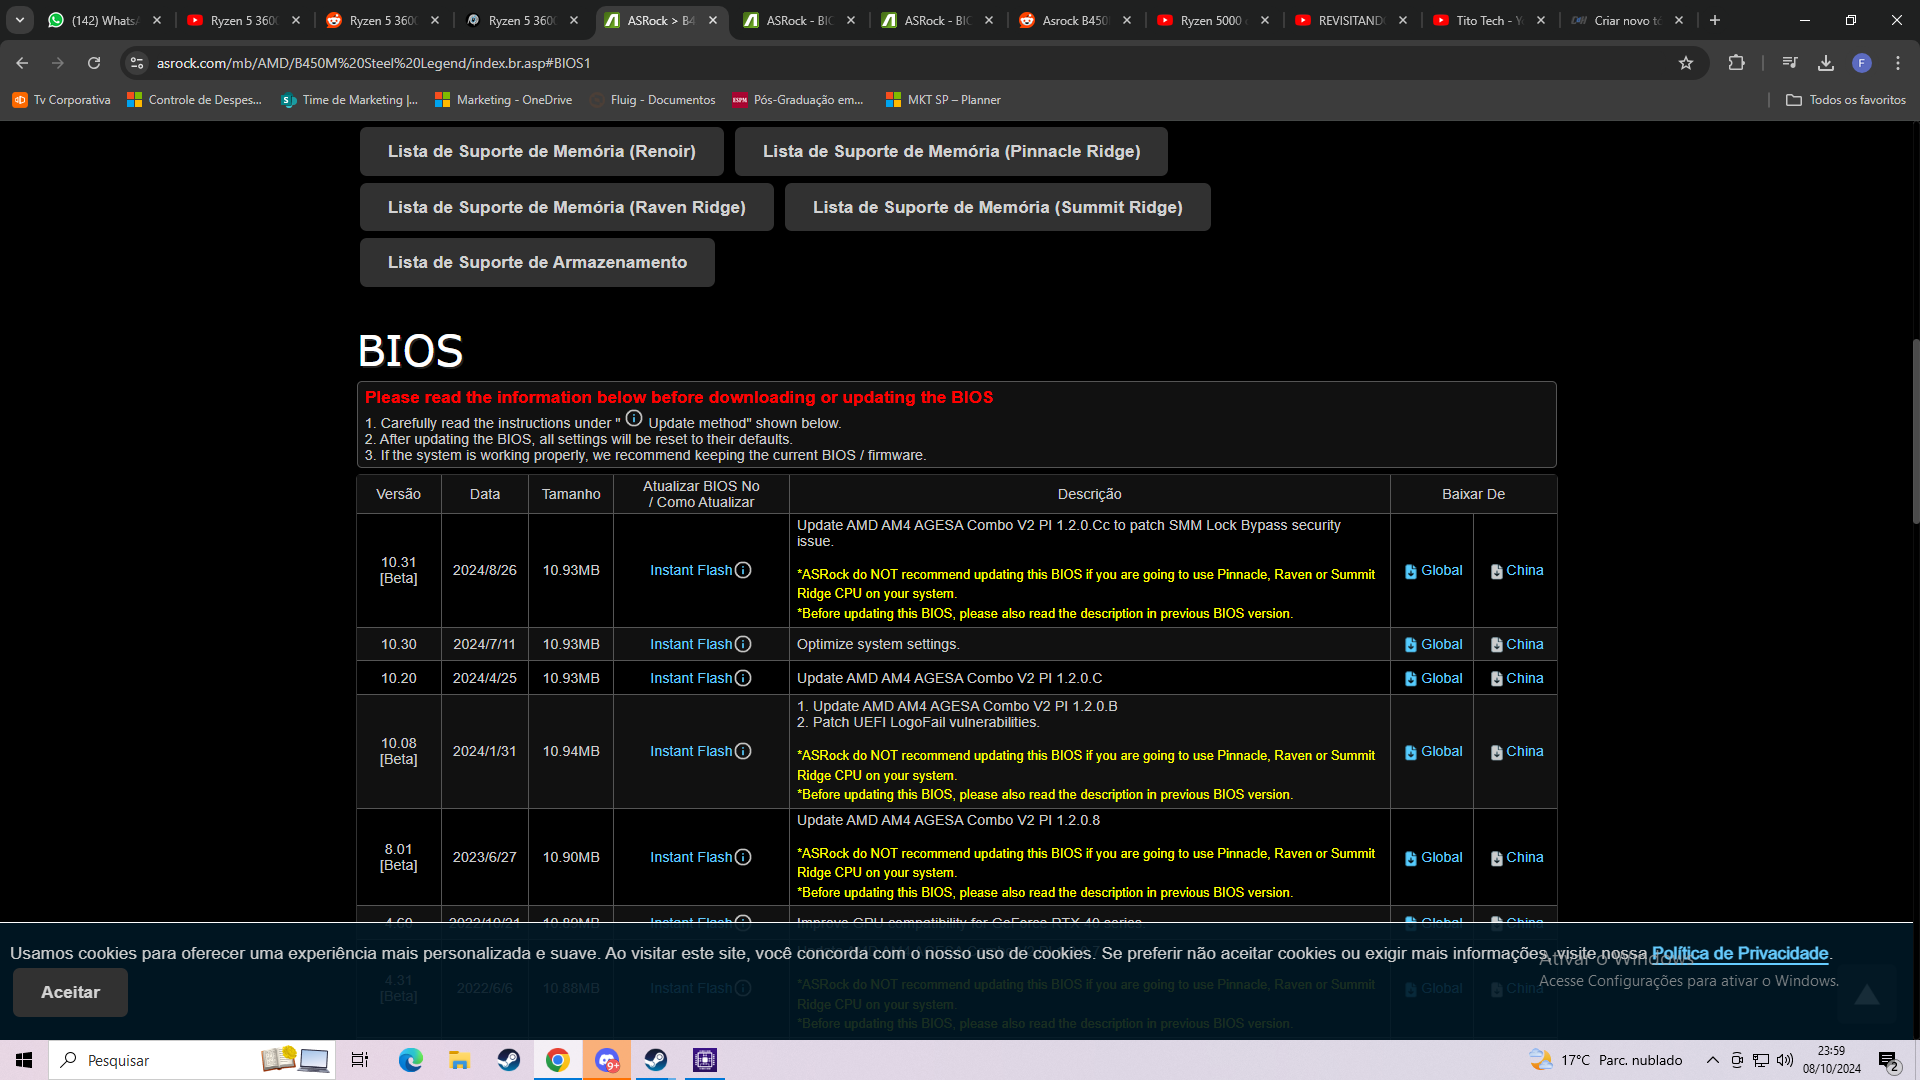Open the Chrome media control icon
1920x1080 pixels.
(1790, 63)
